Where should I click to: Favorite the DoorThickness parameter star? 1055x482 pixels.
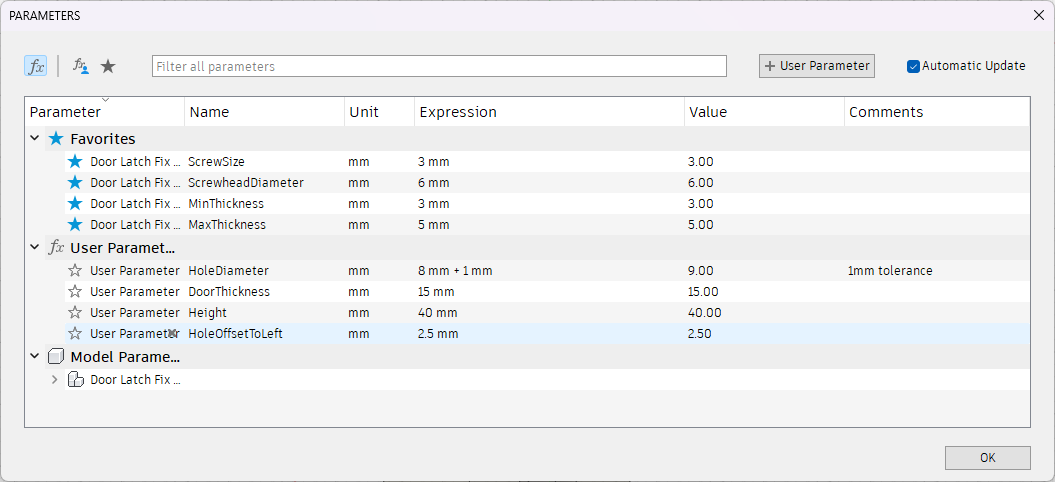[75, 291]
